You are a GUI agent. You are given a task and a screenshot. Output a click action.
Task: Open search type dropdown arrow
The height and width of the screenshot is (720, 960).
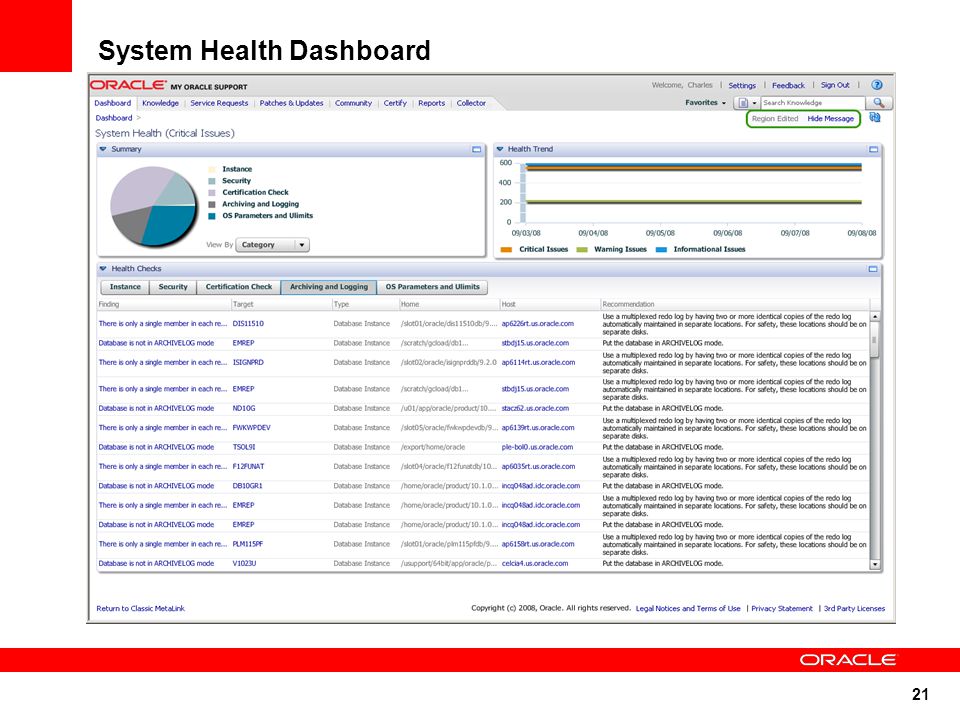click(754, 103)
